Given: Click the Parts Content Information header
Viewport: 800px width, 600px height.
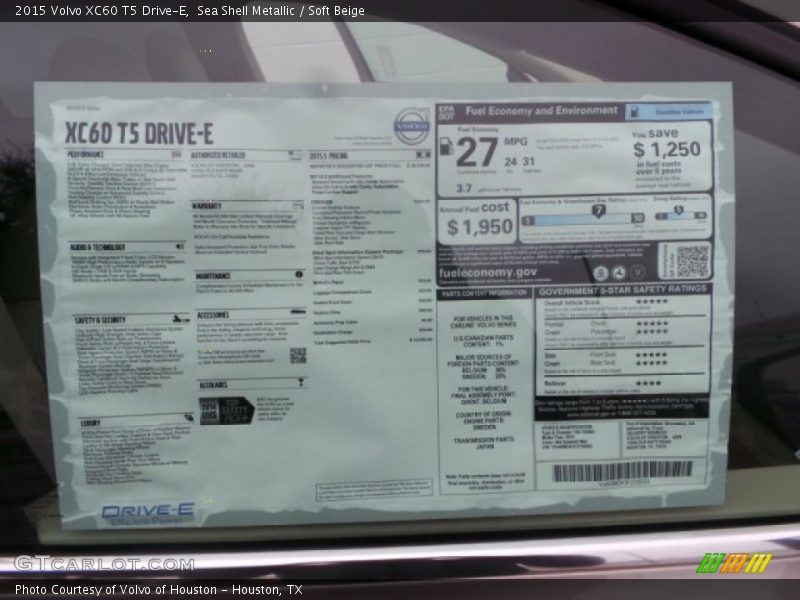Looking at the screenshot, I should click(x=484, y=293).
